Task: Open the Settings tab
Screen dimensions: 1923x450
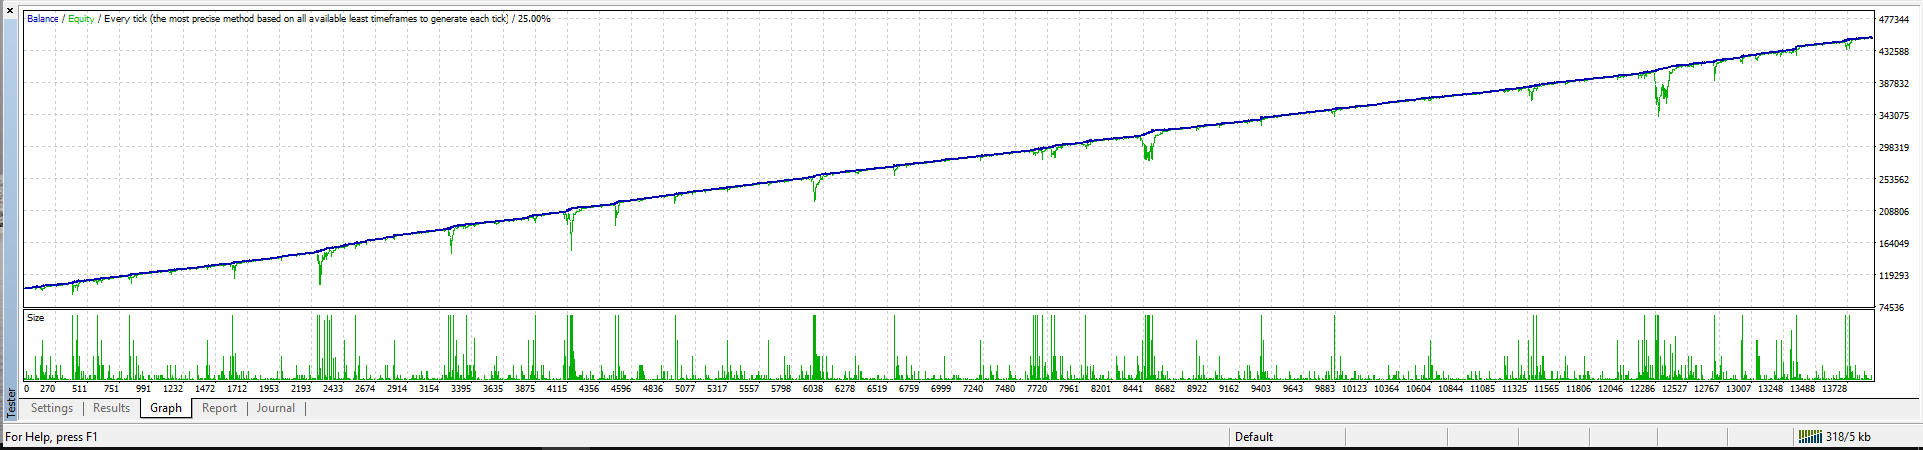Action: coord(52,408)
